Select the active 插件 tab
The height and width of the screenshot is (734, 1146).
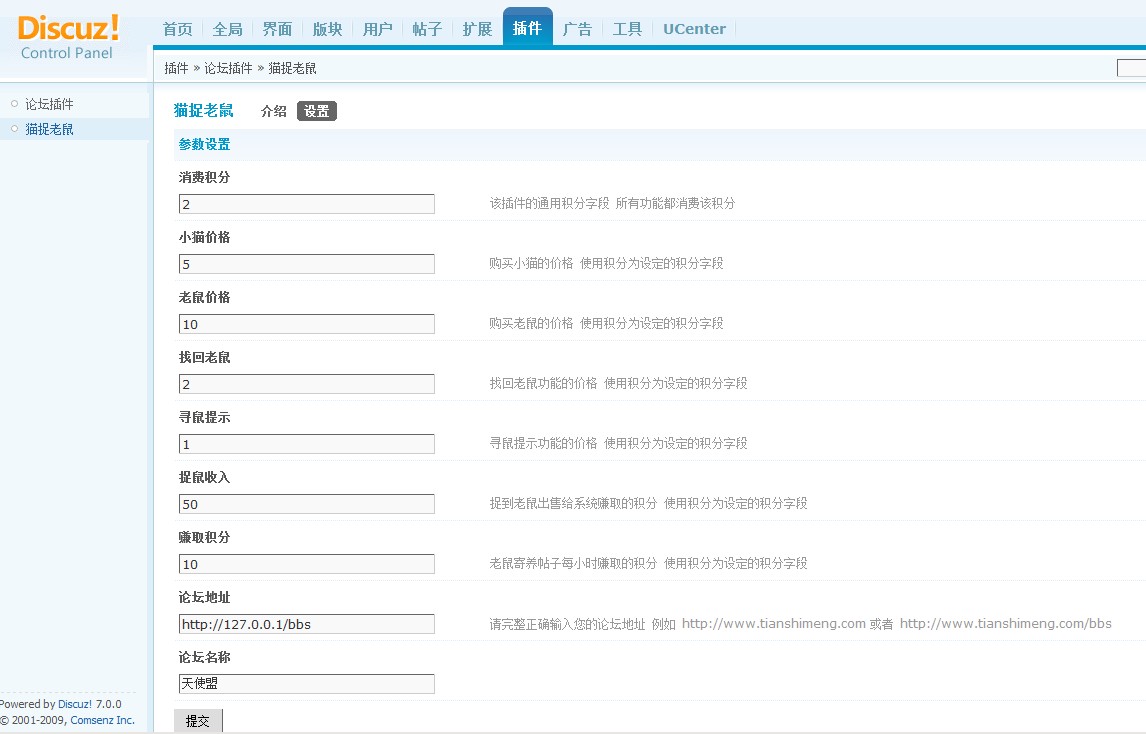[527, 28]
